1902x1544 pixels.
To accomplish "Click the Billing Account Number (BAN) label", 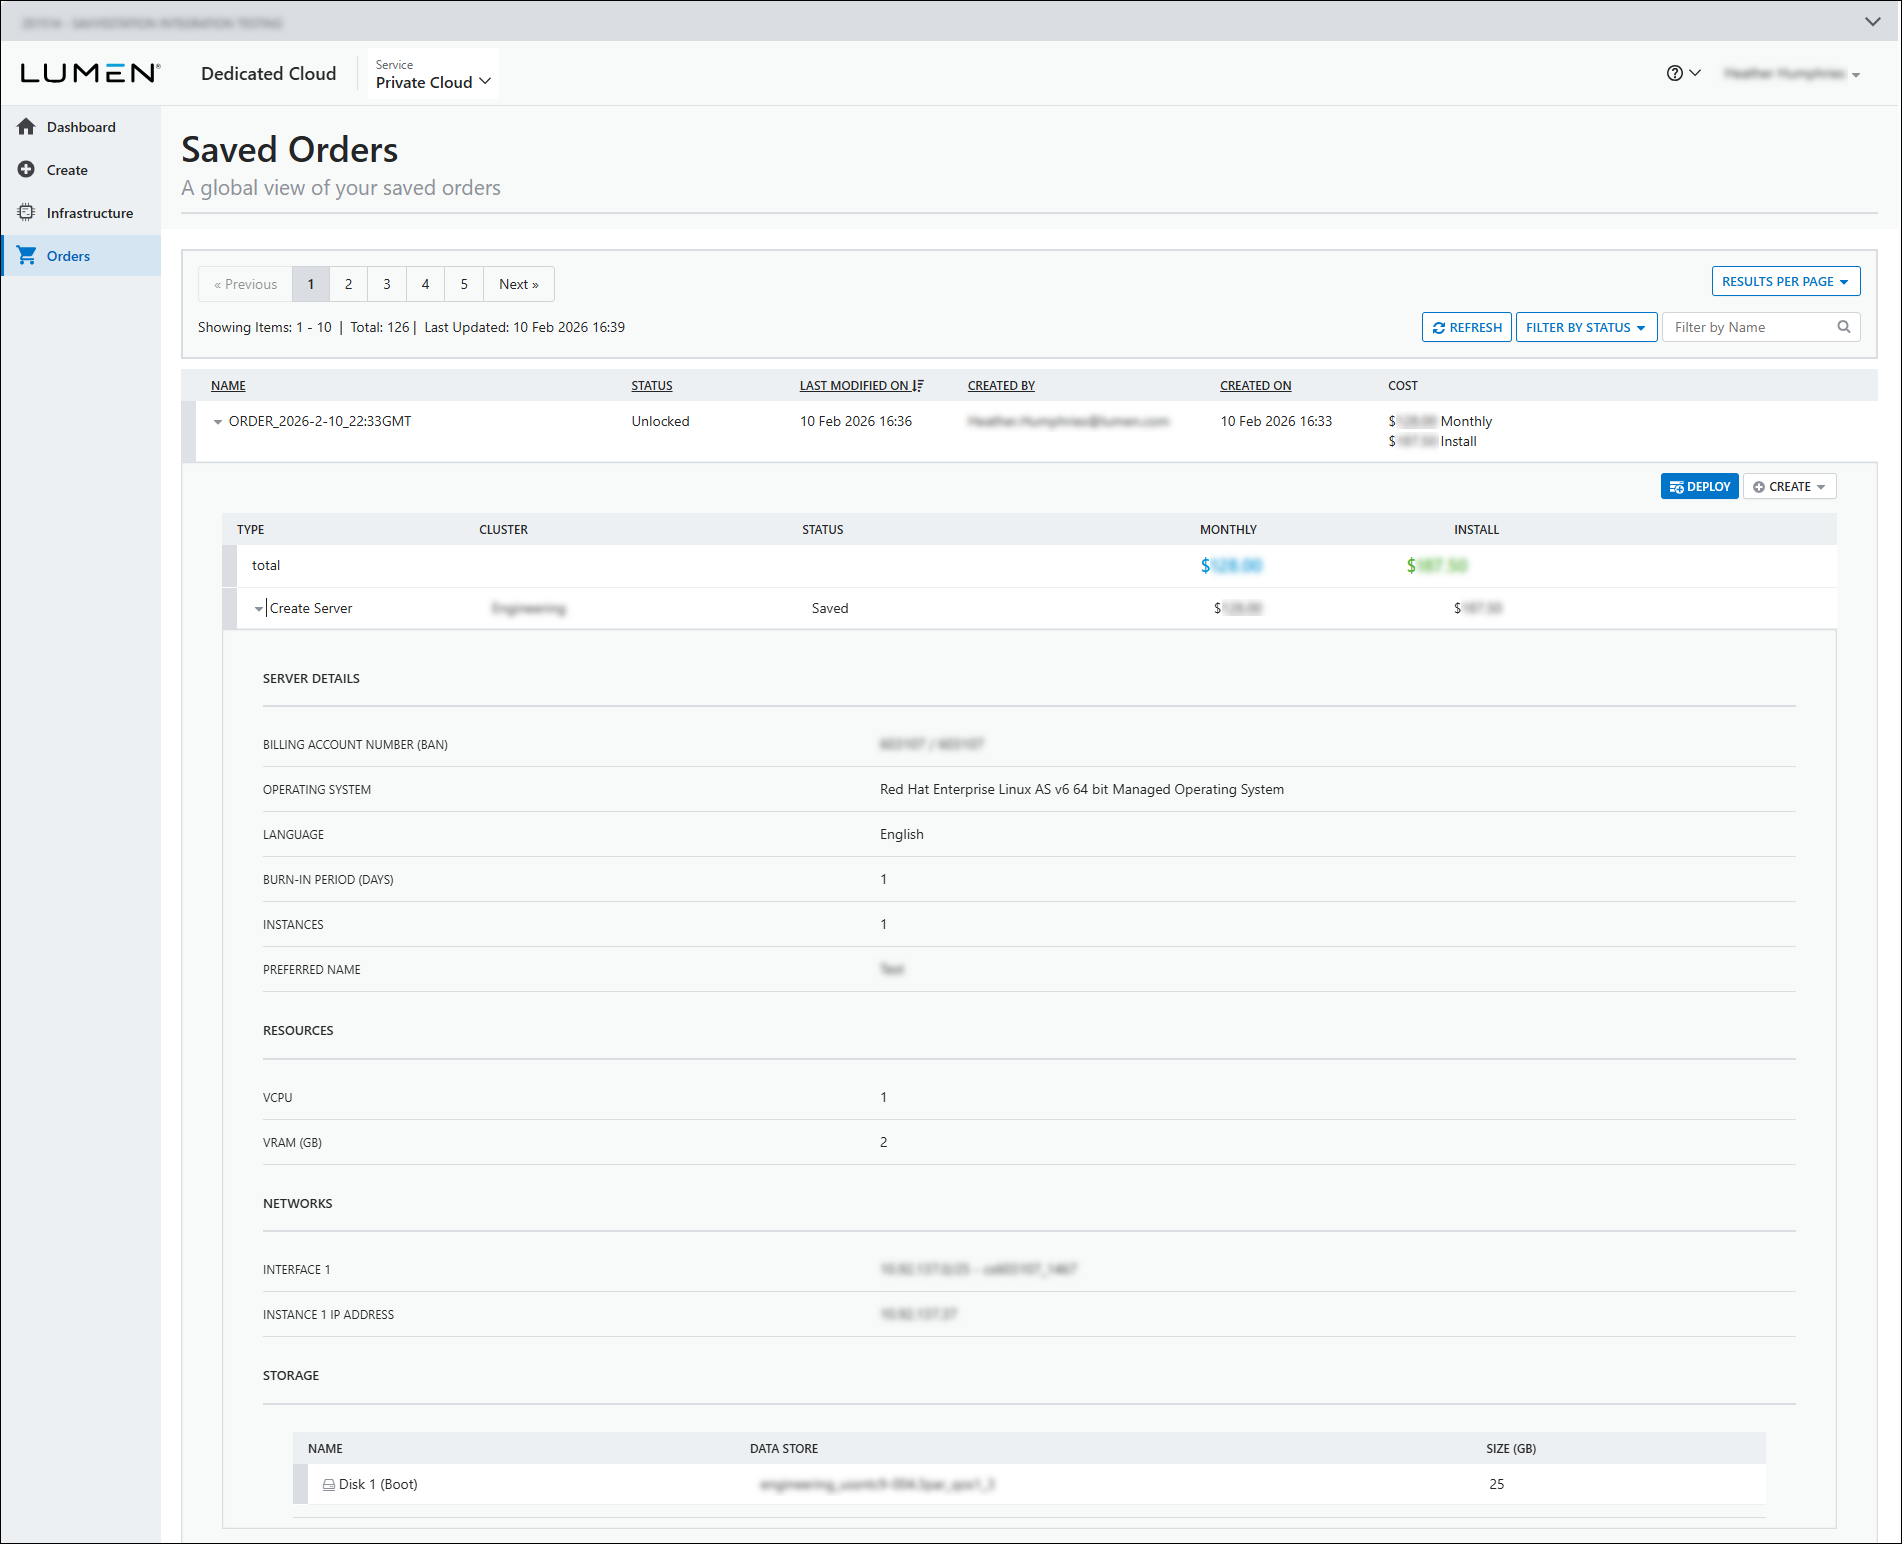I will click(x=355, y=745).
